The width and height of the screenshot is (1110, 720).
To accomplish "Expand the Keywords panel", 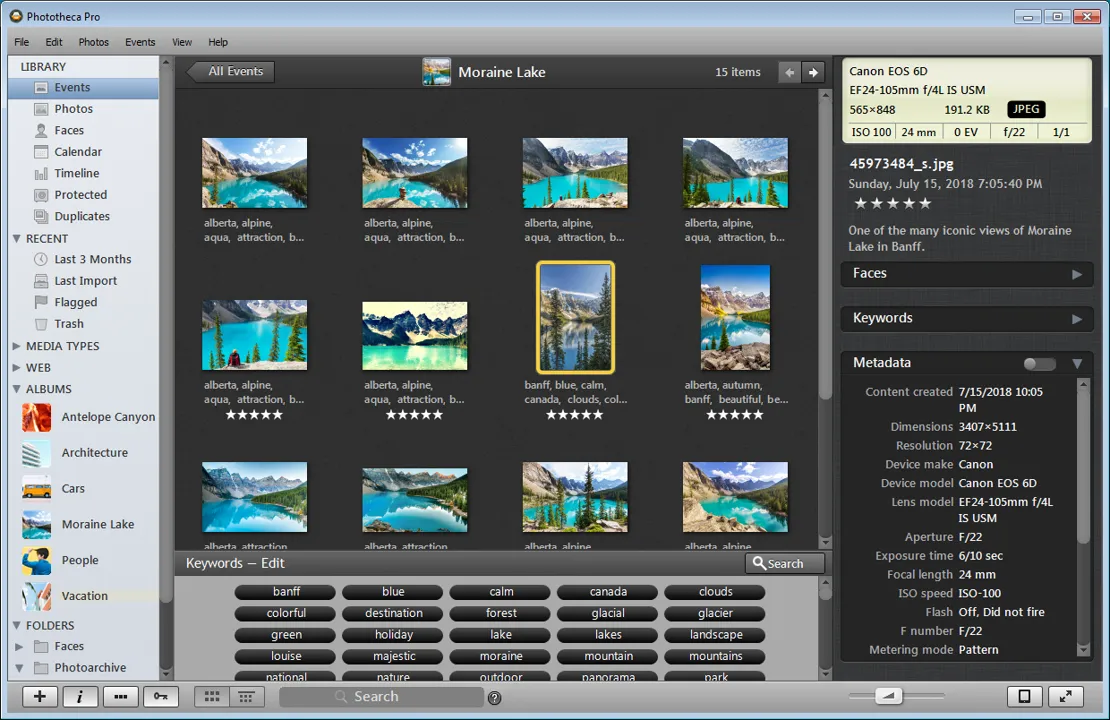I will (x=1077, y=319).
